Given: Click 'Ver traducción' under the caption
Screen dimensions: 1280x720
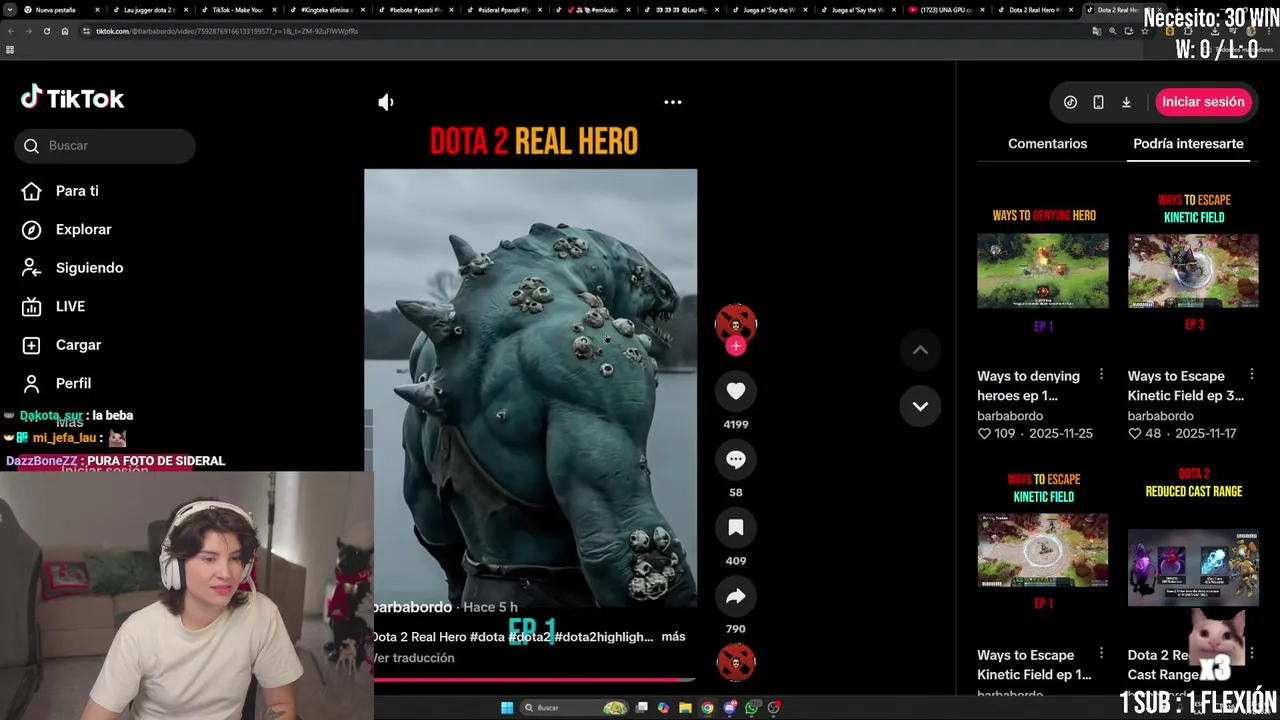Looking at the screenshot, I should [413, 658].
